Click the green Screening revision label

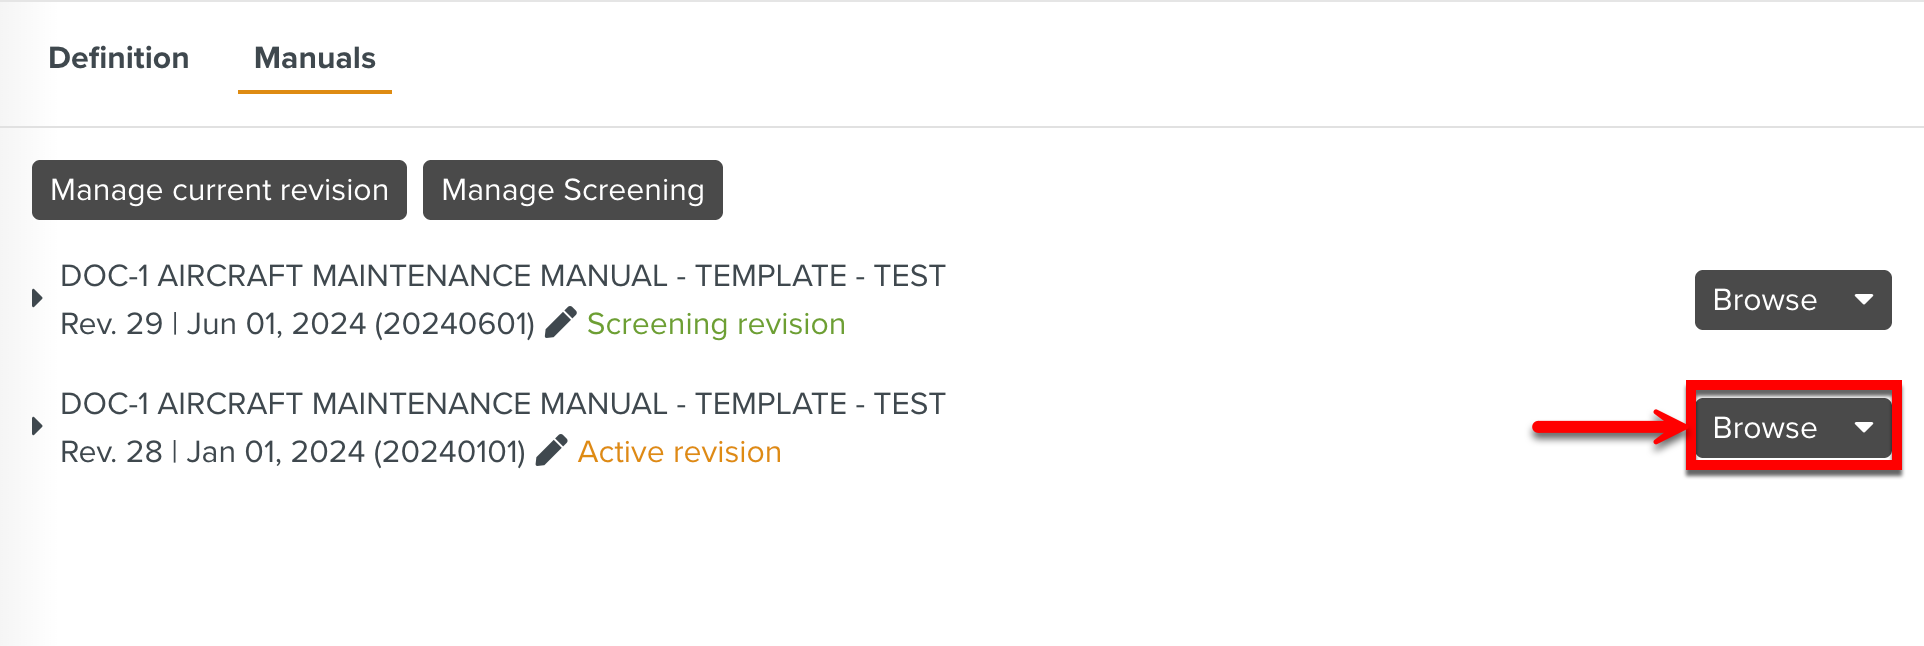[716, 324]
